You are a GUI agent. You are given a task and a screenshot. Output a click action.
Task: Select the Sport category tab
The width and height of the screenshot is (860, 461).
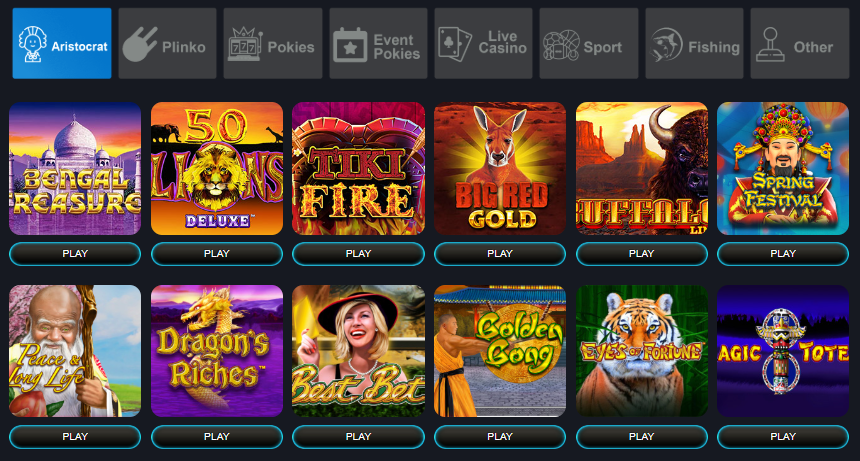[x=589, y=43]
